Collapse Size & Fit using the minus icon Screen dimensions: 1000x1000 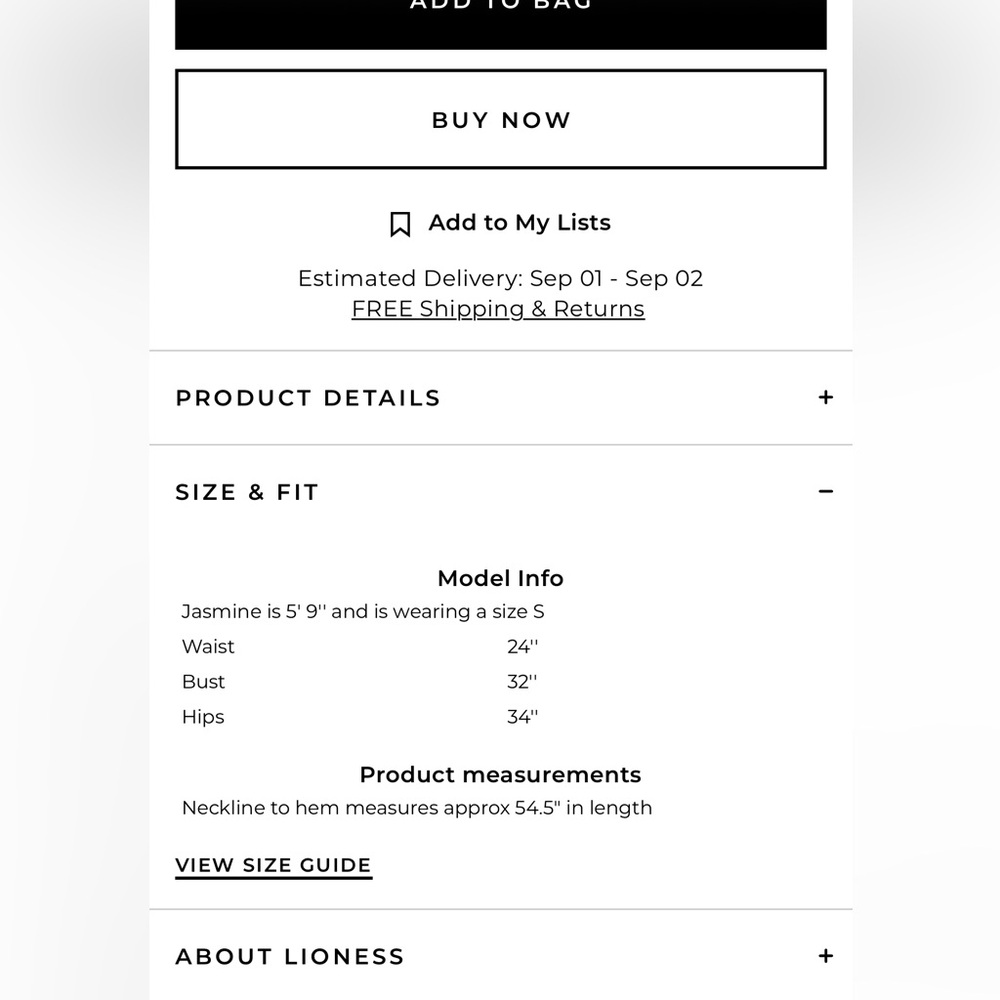[x=826, y=491]
